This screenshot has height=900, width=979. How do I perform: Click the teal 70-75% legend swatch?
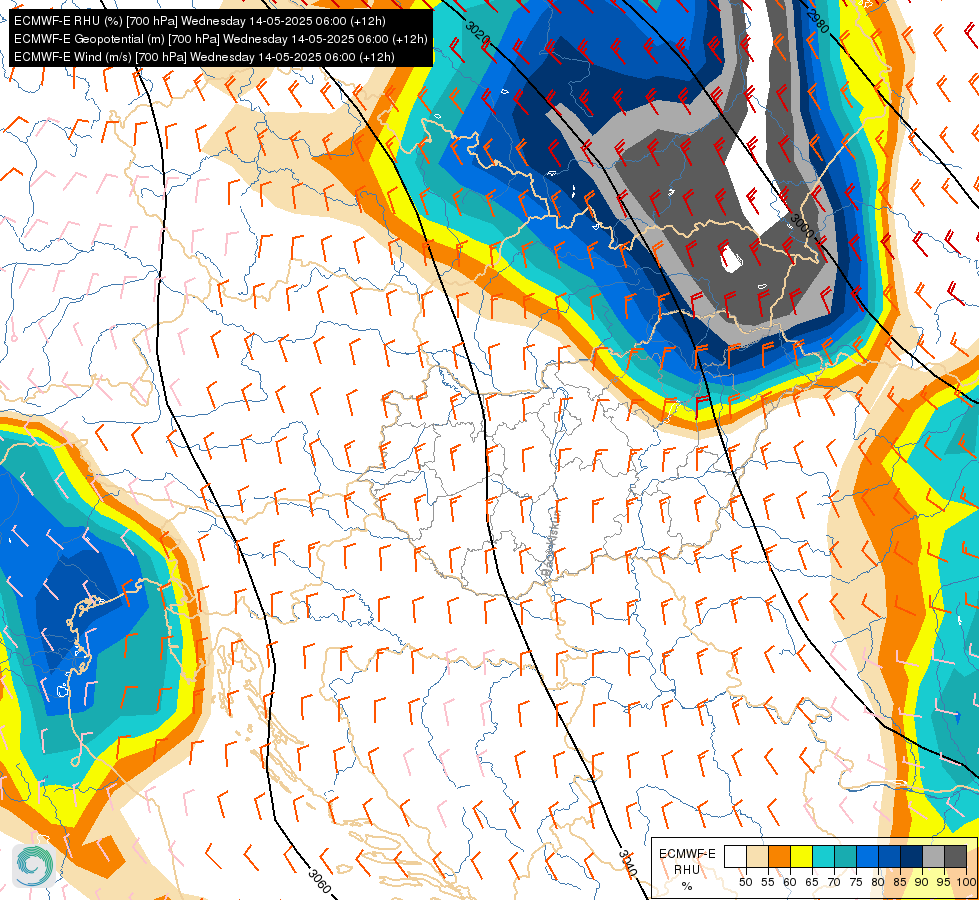(x=845, y=856)
